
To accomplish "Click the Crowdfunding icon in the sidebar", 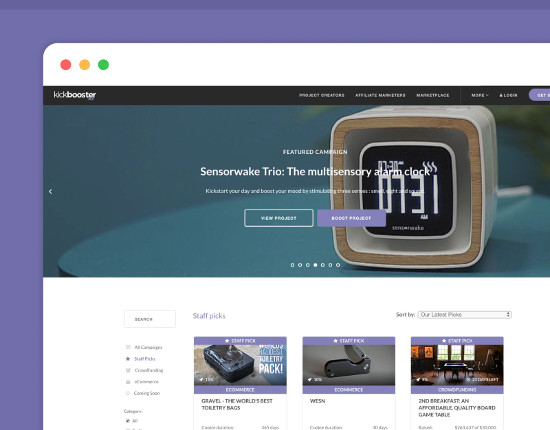I will pos(128,370).
